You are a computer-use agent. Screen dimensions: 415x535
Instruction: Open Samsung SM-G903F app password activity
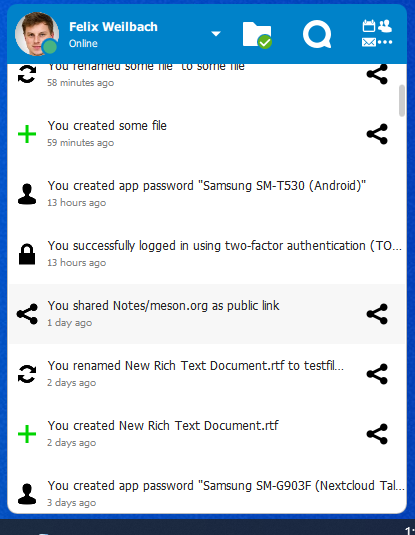coord(206,493)
